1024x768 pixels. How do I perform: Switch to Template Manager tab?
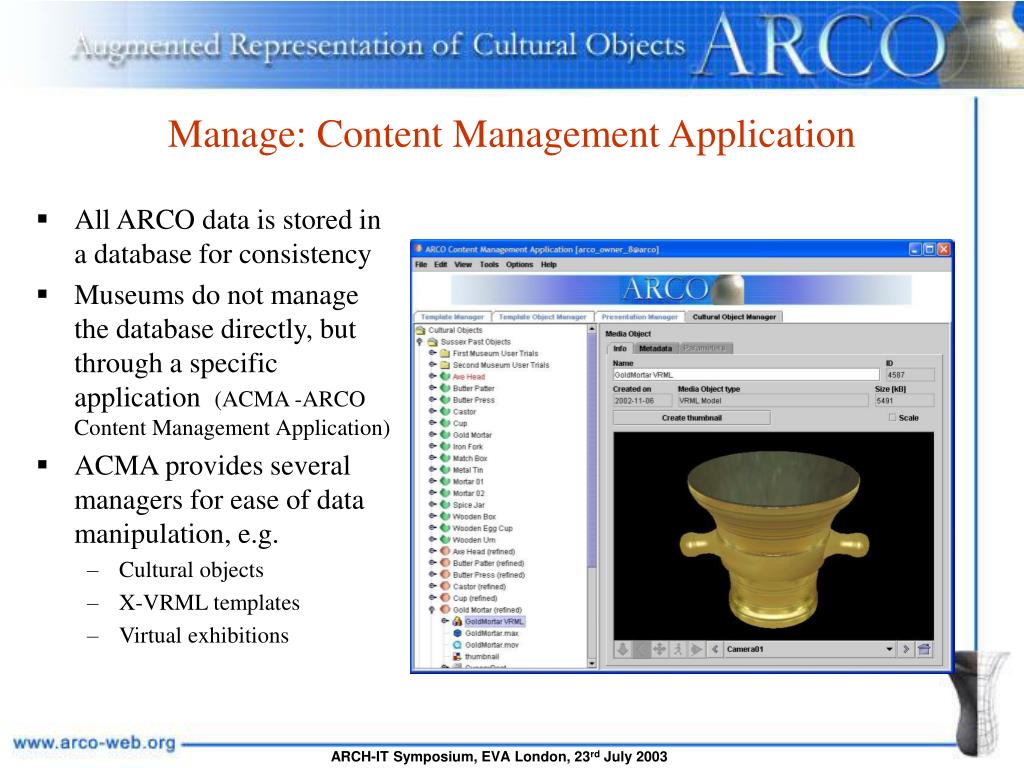[452, 317]
